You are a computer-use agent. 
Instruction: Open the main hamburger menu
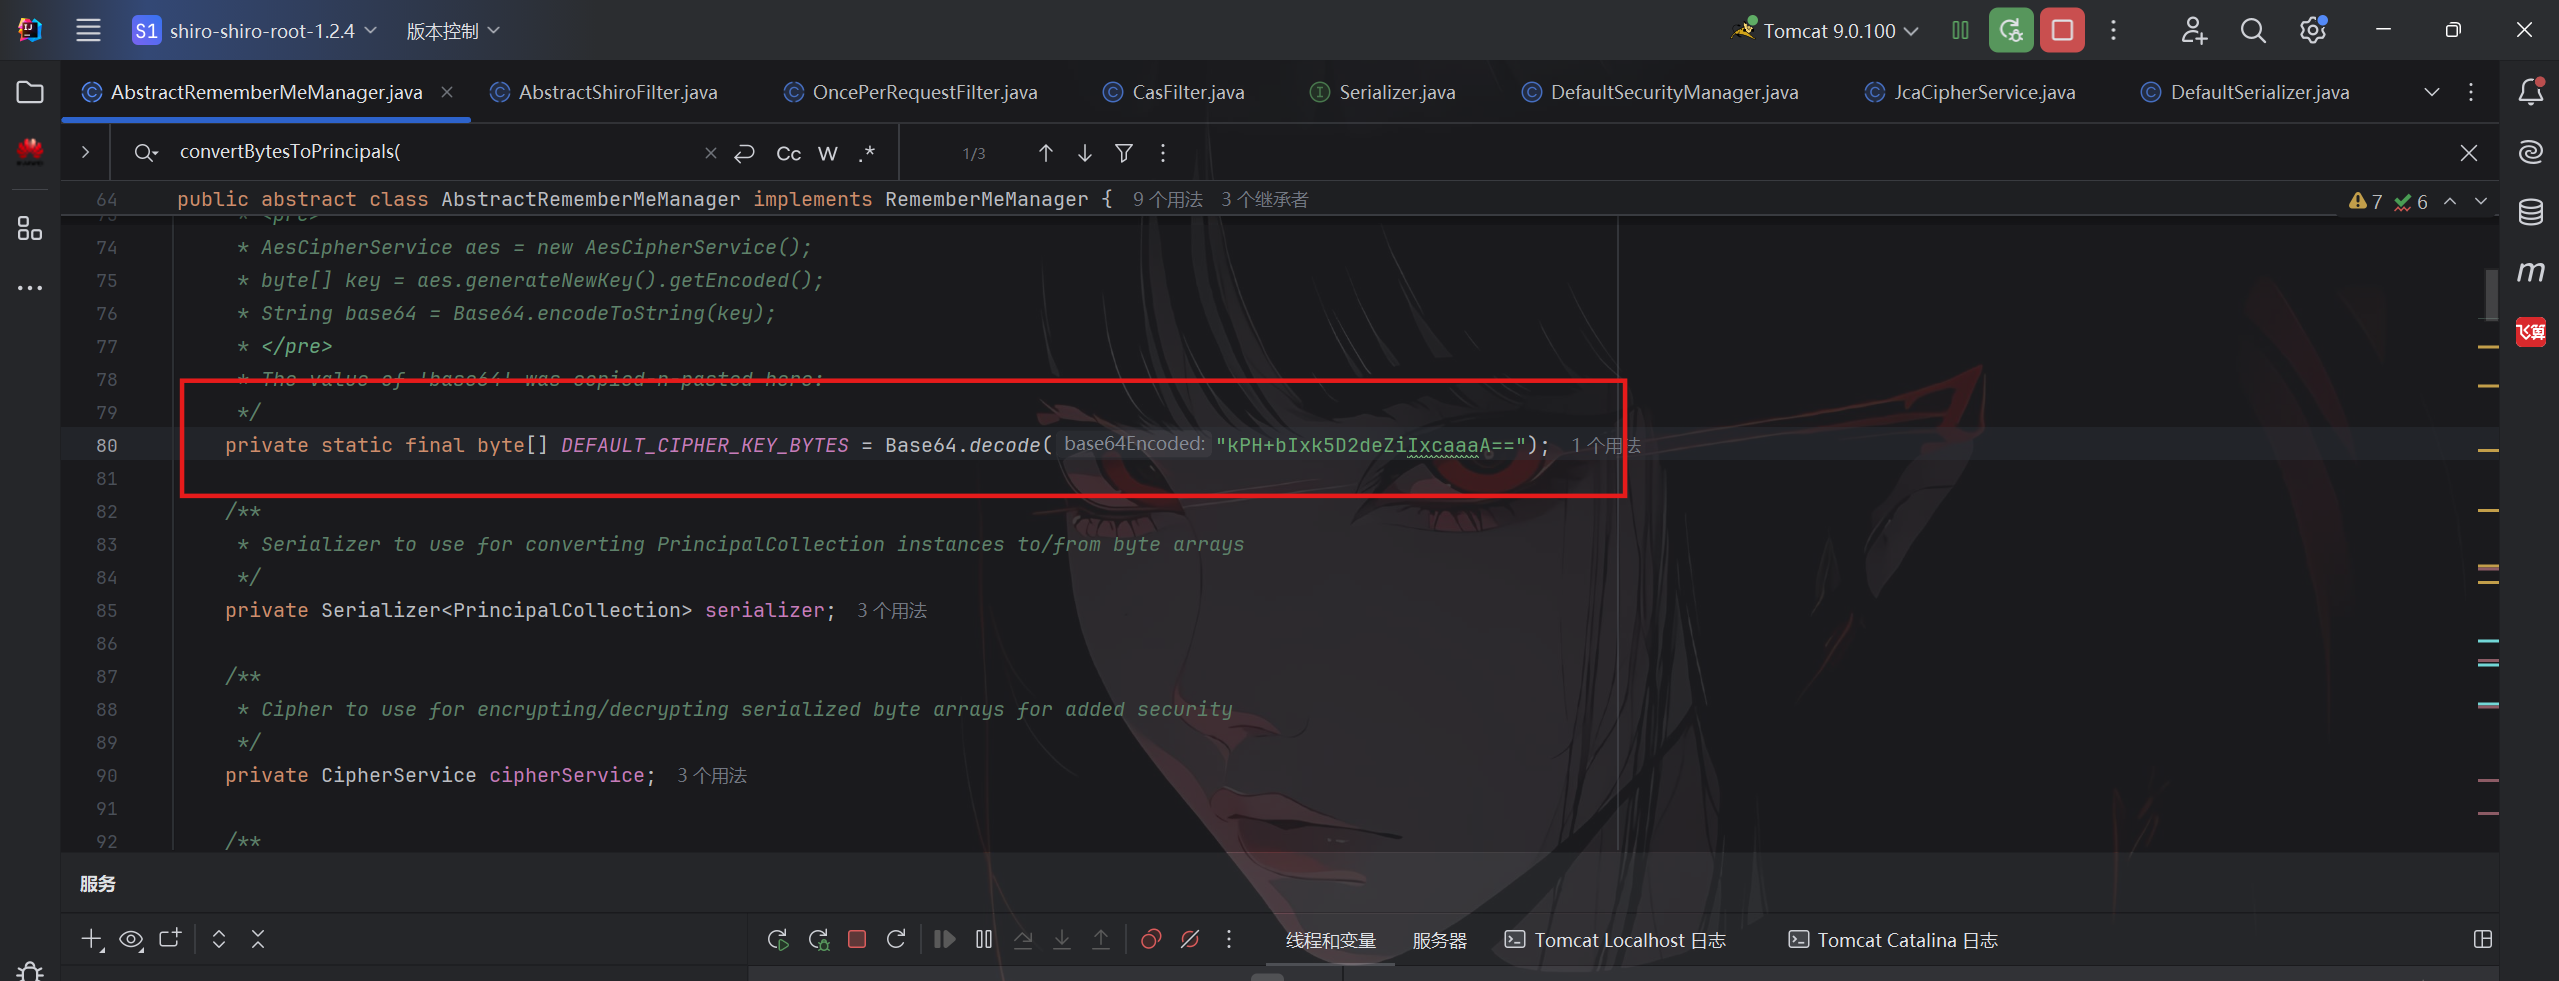pos(88,30)
